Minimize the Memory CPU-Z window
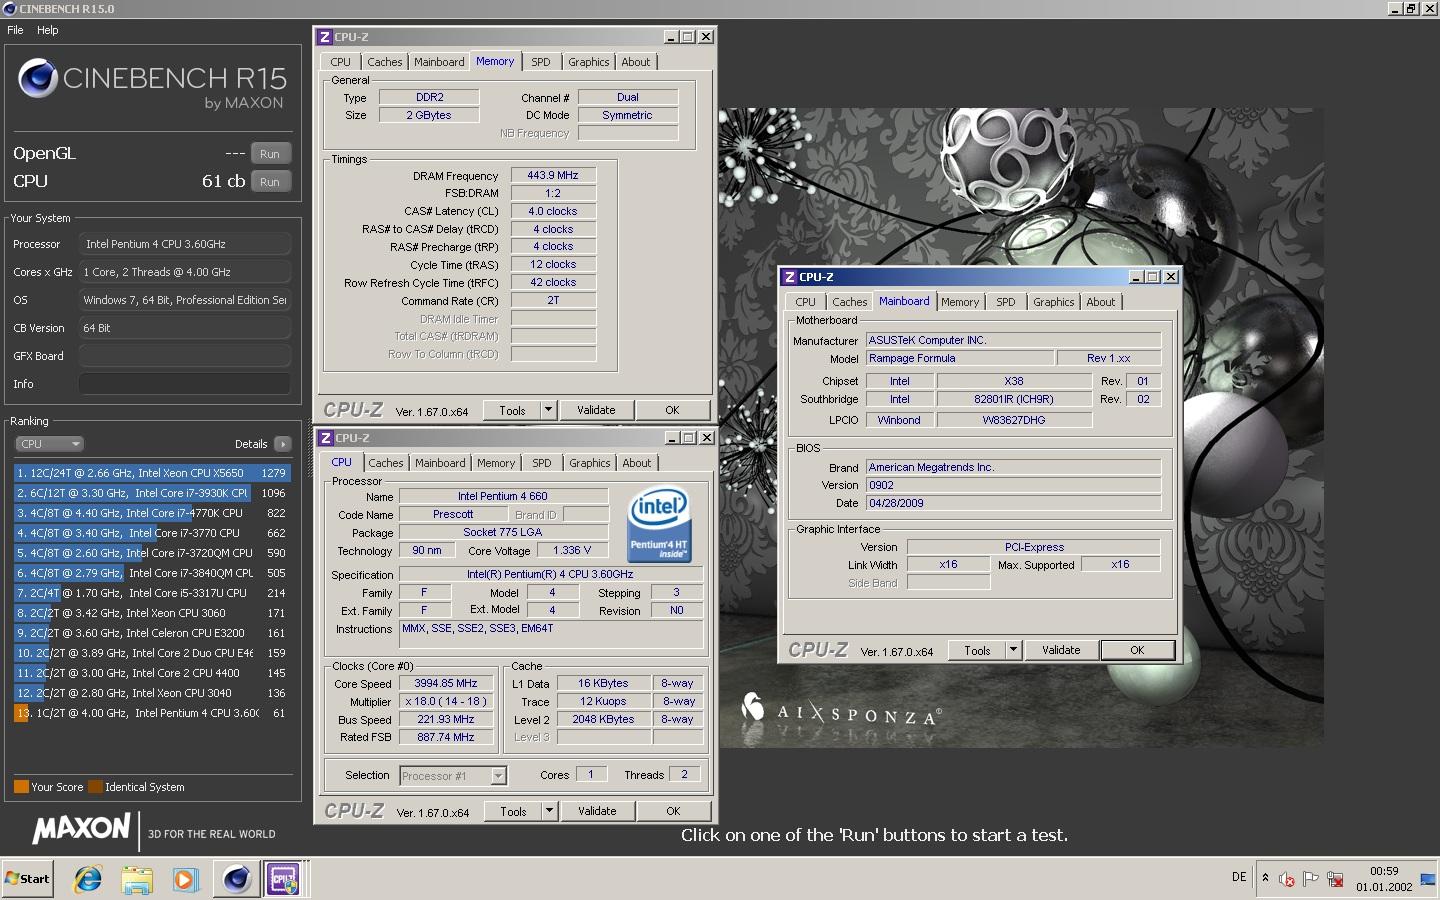 coord(671,37)
